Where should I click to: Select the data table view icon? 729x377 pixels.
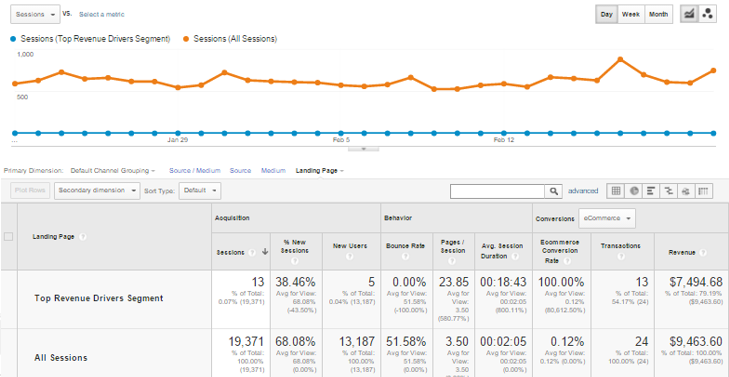coord(616,191)
